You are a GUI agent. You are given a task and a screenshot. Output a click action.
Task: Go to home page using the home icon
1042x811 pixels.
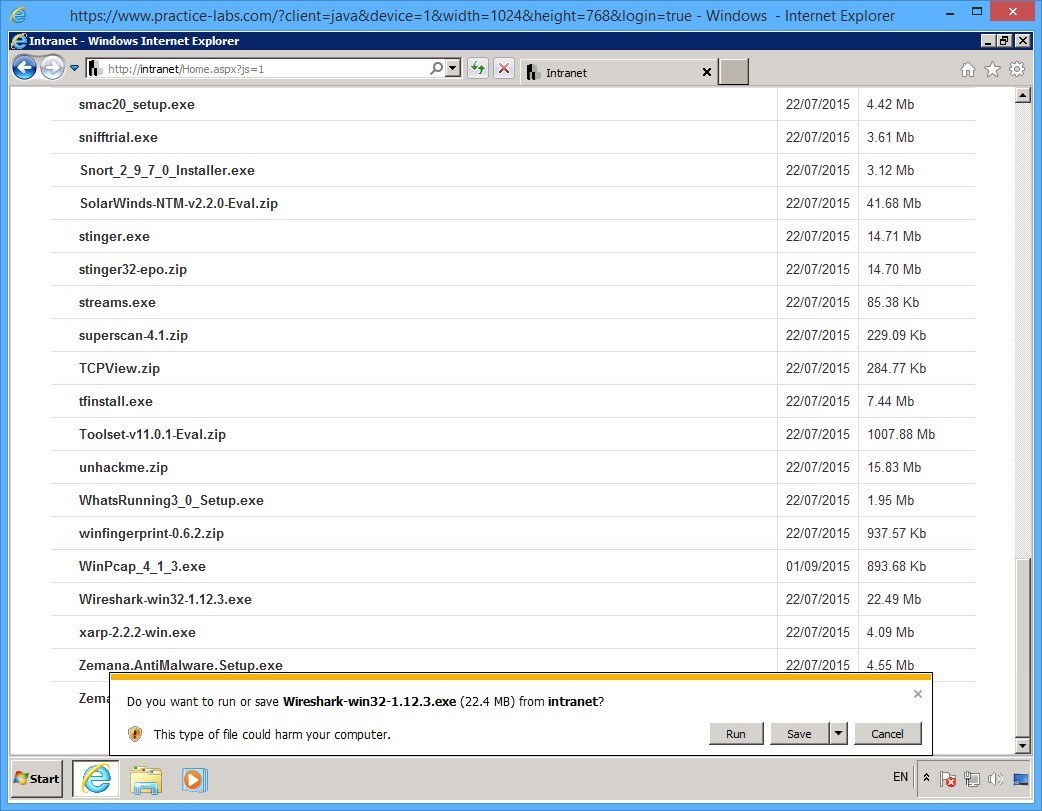click(x=966, y=70)
